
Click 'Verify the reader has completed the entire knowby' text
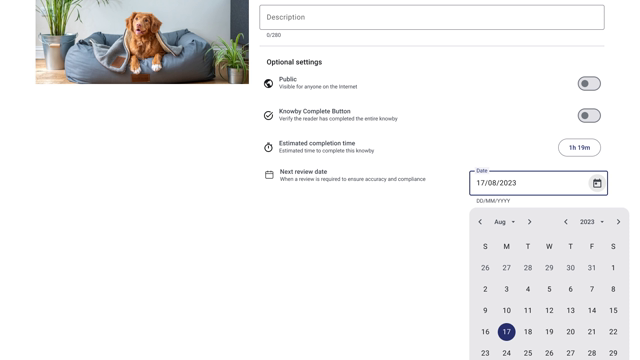[x=338, y=119]
